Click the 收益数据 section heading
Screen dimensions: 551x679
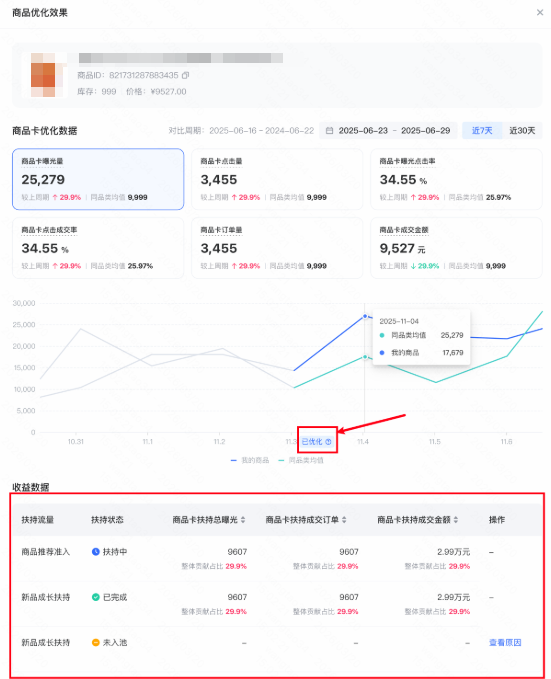(x=30, y=487)
